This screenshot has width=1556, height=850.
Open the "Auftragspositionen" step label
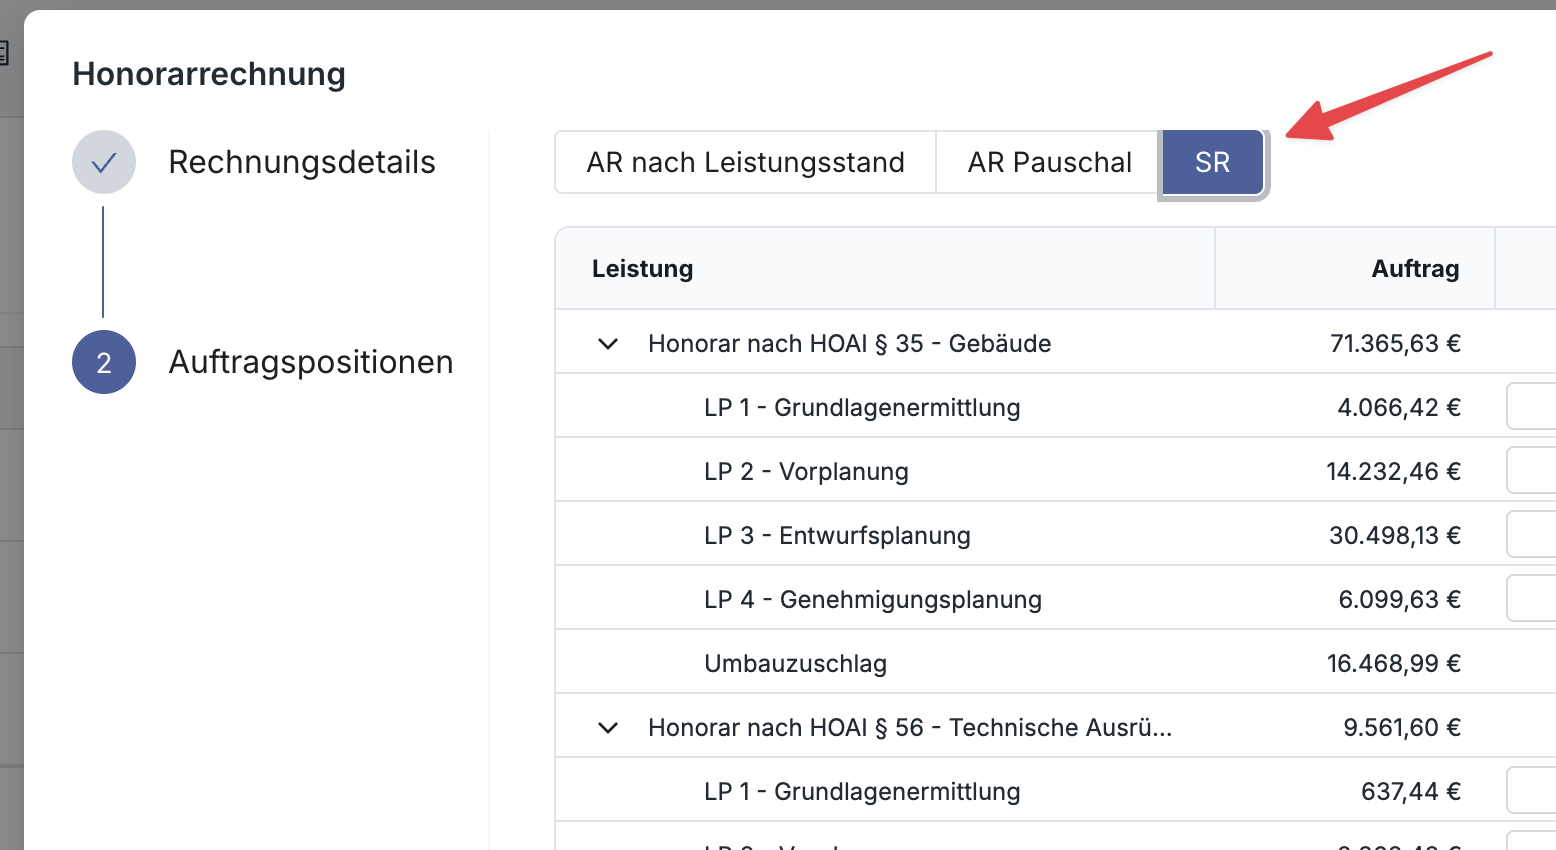coord(310,362)
